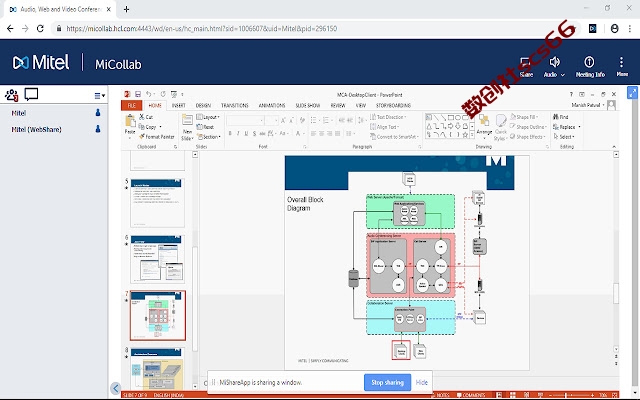Expand shared view to full screen
Screen dimensions: 640x400
(x=632, y=93)
